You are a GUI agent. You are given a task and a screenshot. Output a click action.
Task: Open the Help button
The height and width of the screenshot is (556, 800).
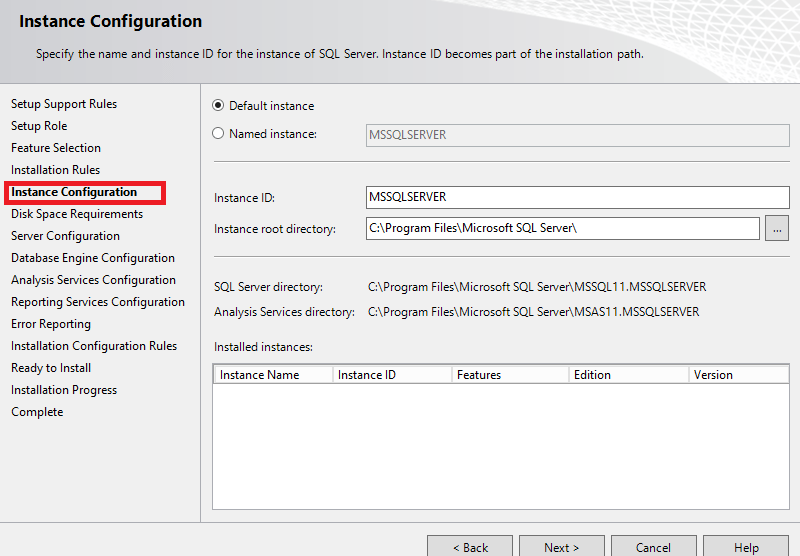pyautogui.click(x=745, y=546)
